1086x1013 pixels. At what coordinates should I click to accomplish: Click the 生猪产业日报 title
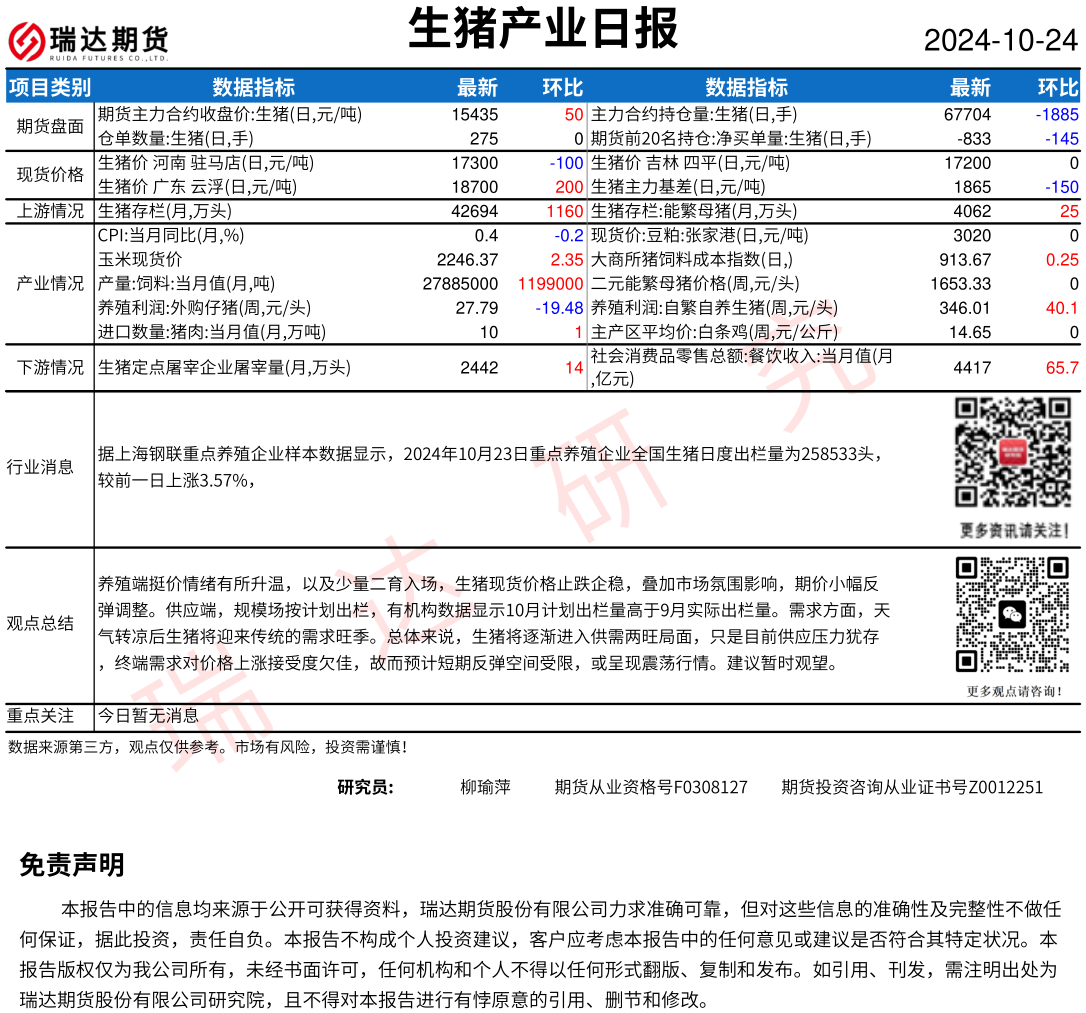point(543,29)
